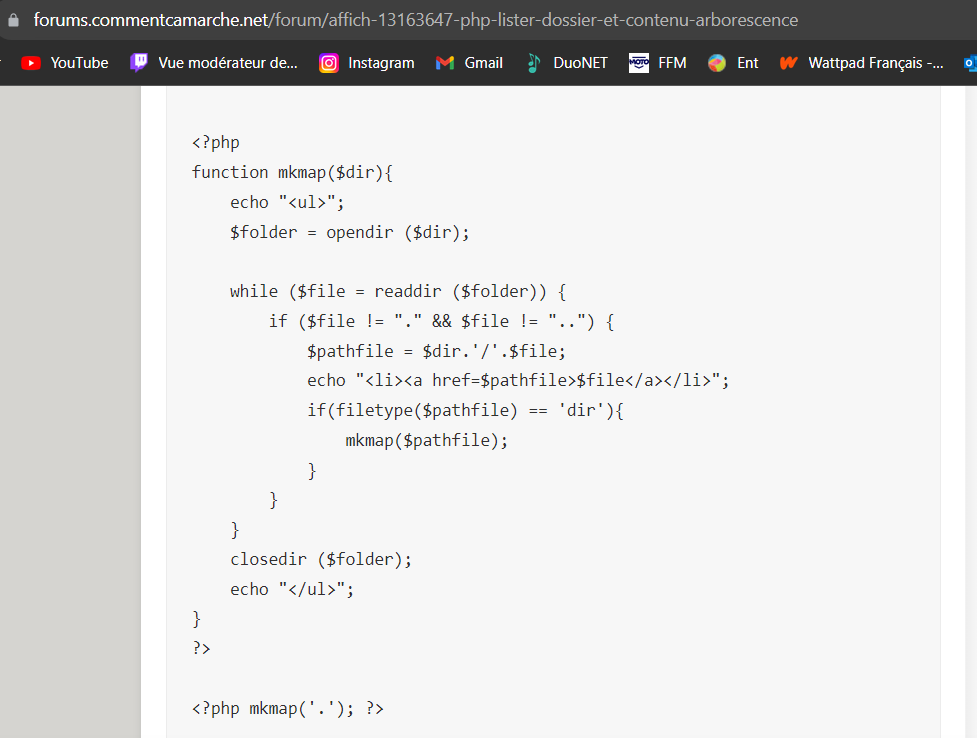The image size is (977, 738).
Task: Open the Ent bookmark
Action: 733,63
